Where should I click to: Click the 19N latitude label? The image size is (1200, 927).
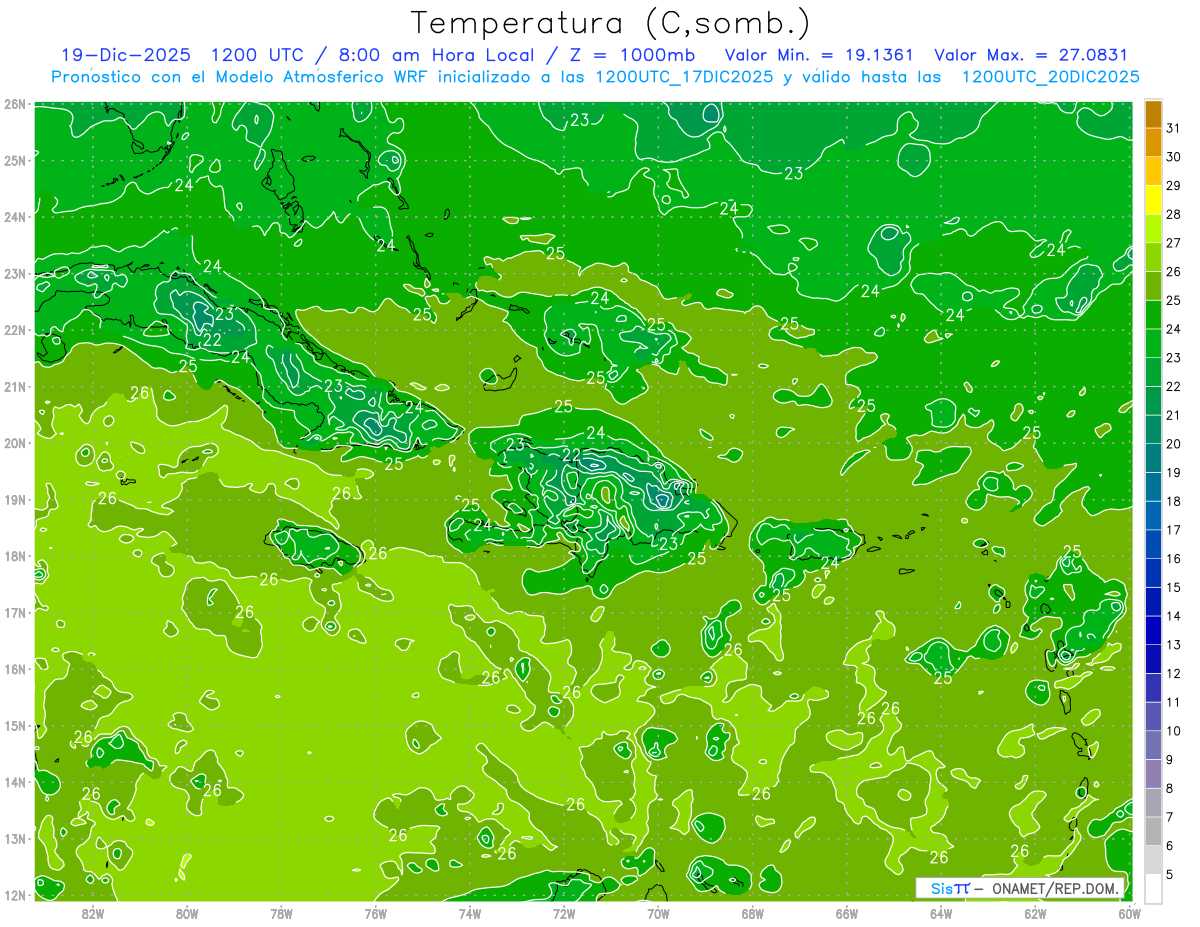16,499
